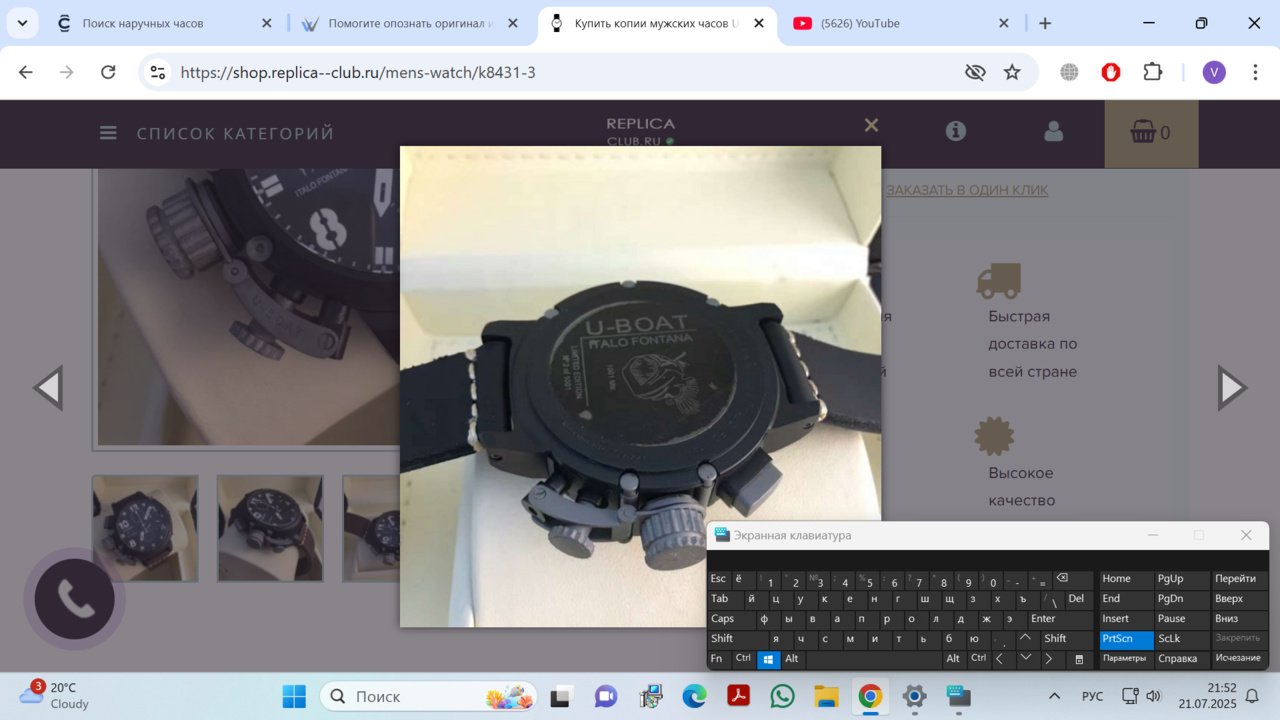The height and width of the screenshot is (720, 1280).
Task: Toggle ScLk key on the on-screen keyboard
Action: click(x=1169, y=639)
